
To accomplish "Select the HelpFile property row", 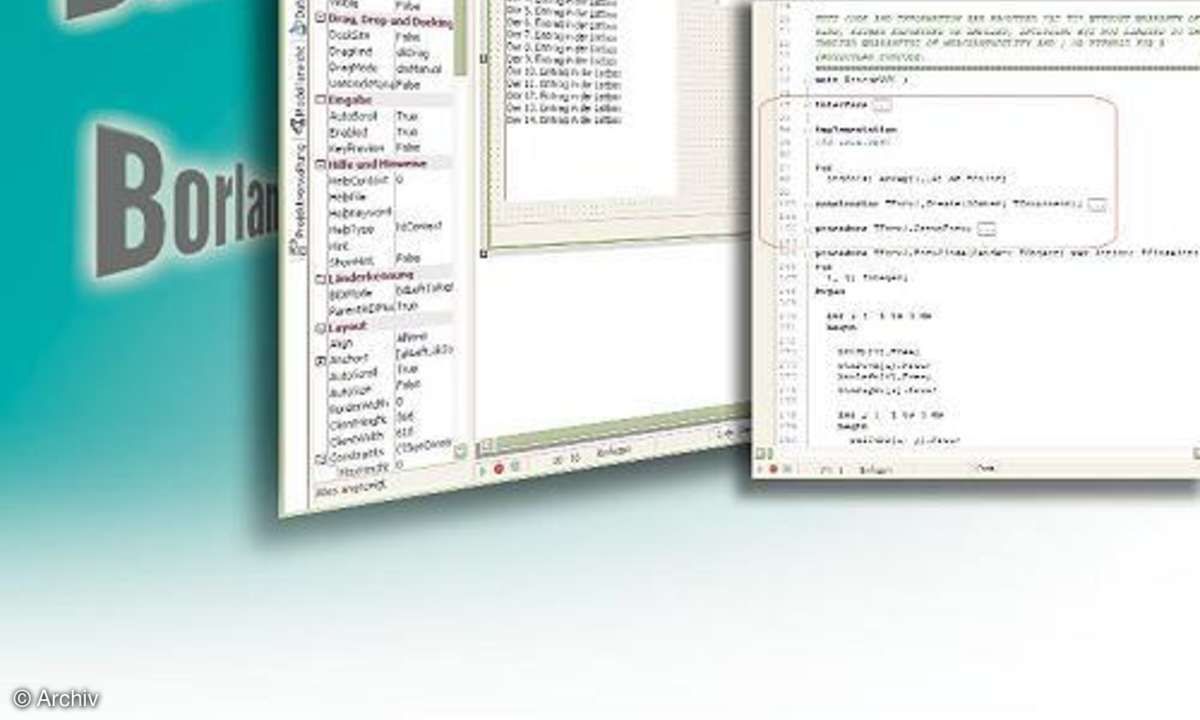I will click(x=388, y=196).
